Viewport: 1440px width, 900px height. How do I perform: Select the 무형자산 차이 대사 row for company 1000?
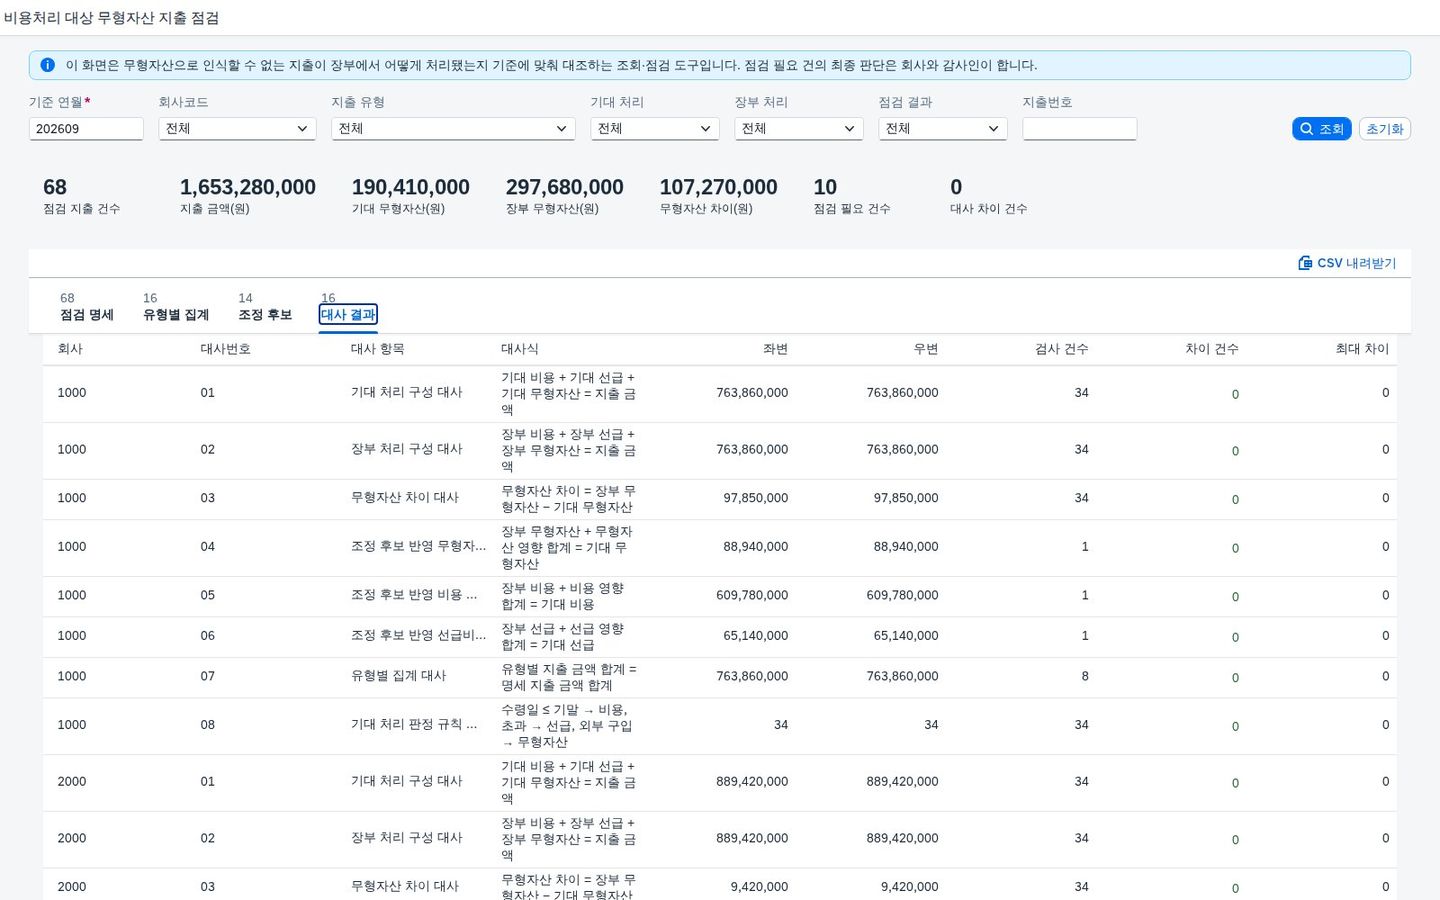coord(720,498)
